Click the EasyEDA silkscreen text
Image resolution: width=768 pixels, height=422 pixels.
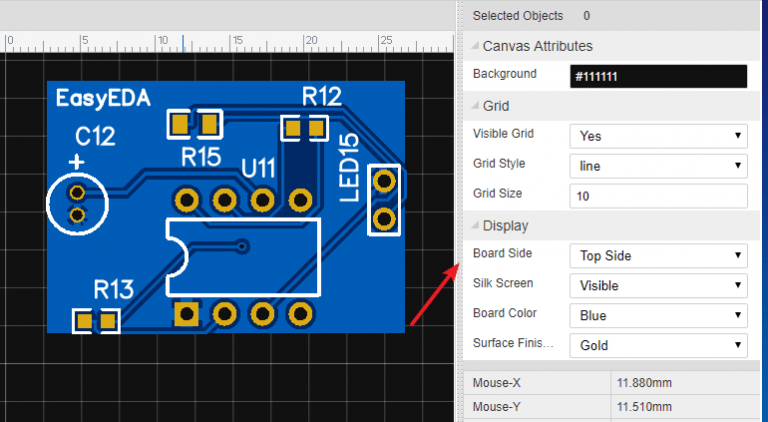103,98
